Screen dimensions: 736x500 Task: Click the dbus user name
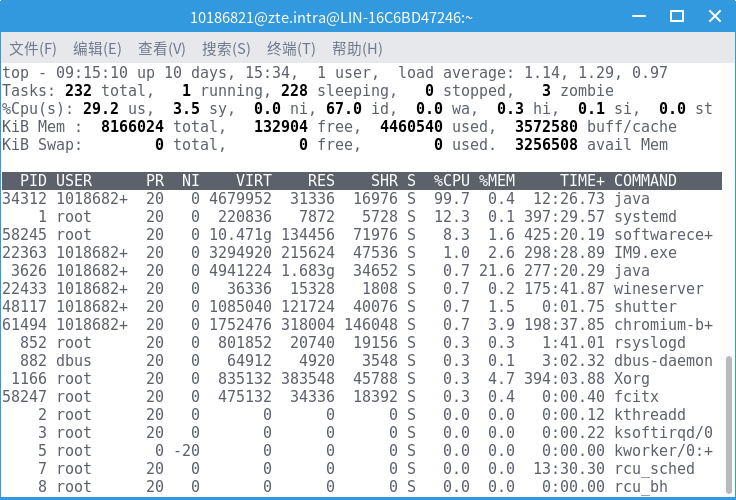click(x=74, y=361)
